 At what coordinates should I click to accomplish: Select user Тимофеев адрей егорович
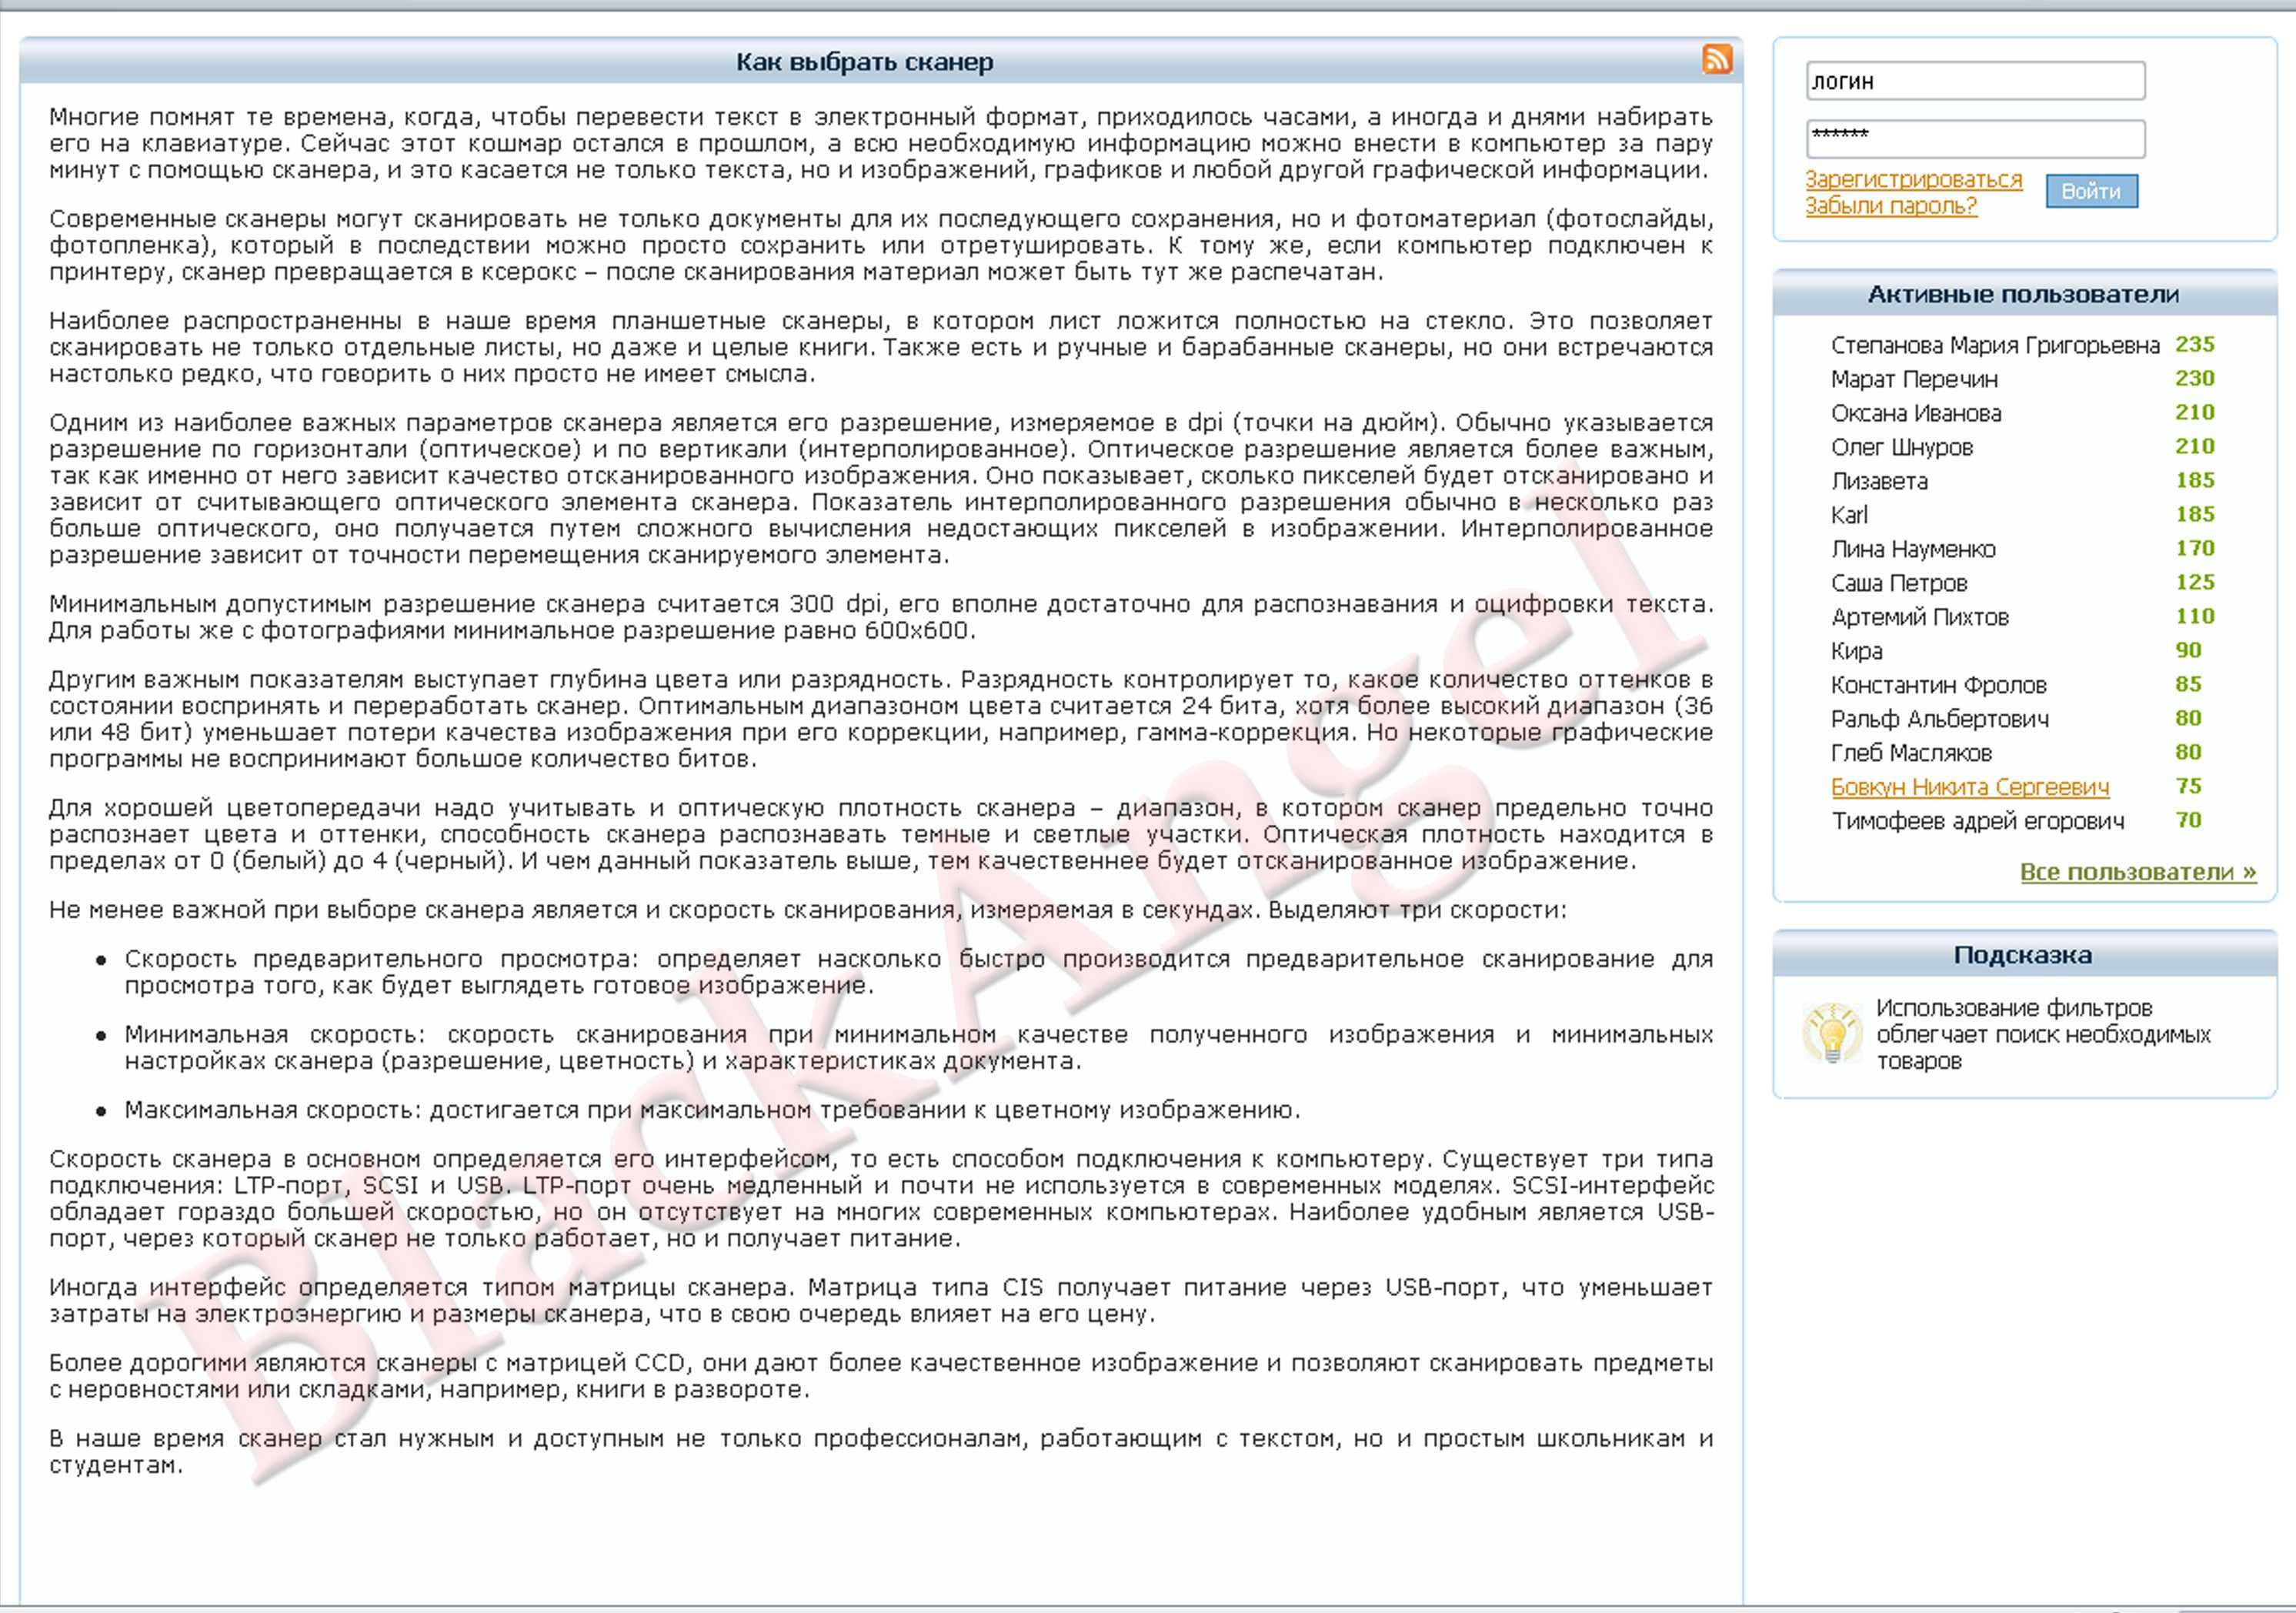click(x=1977, y=821)
